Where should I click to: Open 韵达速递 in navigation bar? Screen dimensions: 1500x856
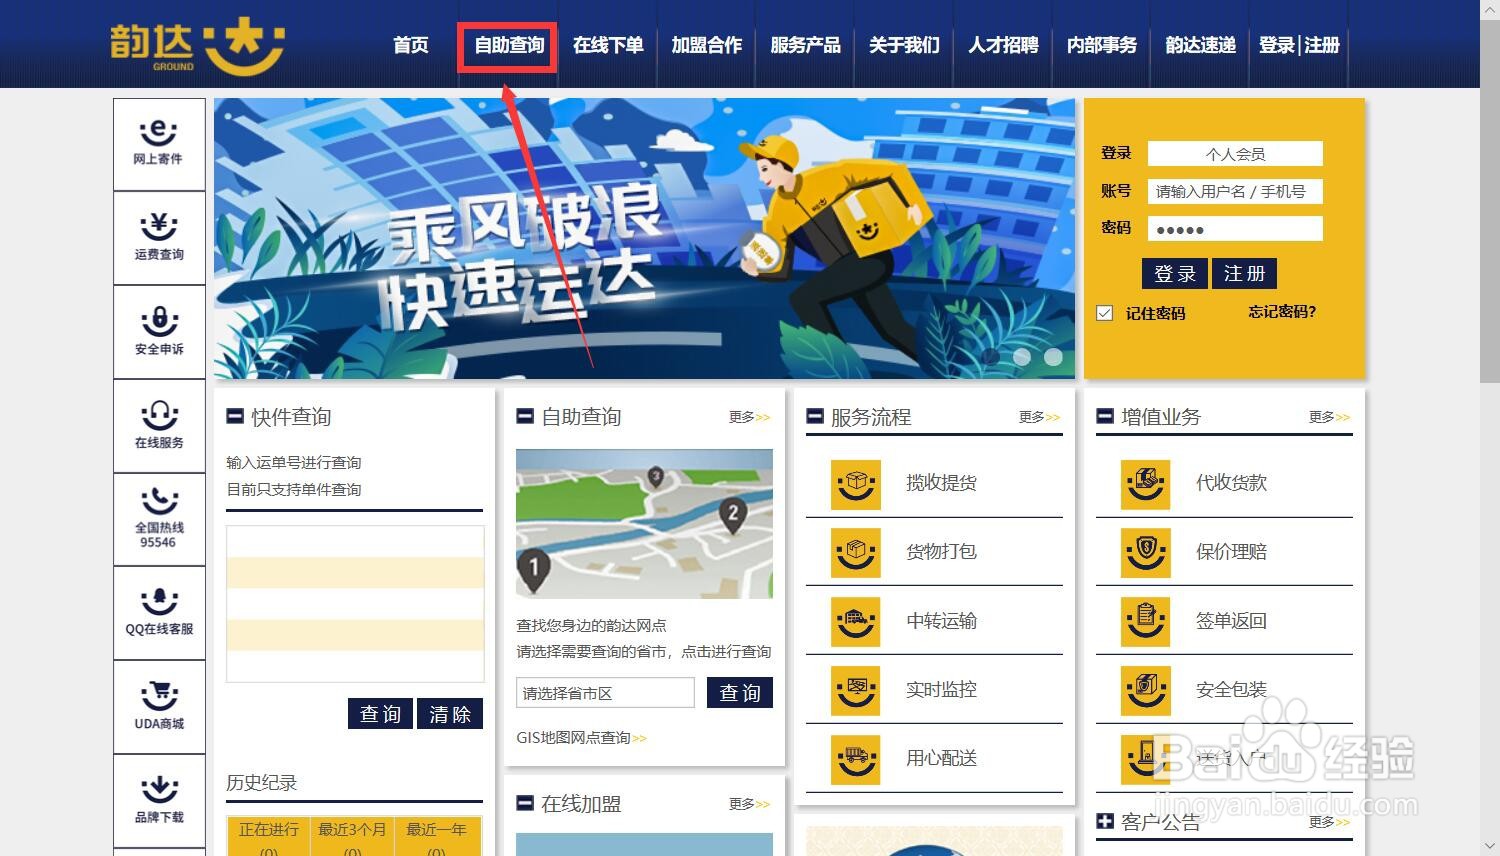tap(1200, 45)
